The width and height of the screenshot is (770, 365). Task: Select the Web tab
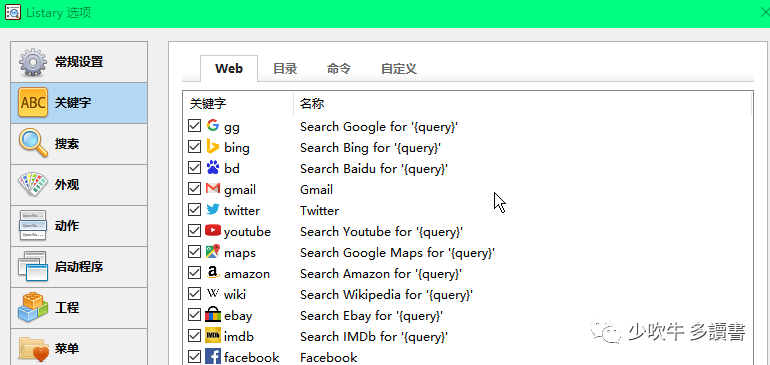(229, 68)
